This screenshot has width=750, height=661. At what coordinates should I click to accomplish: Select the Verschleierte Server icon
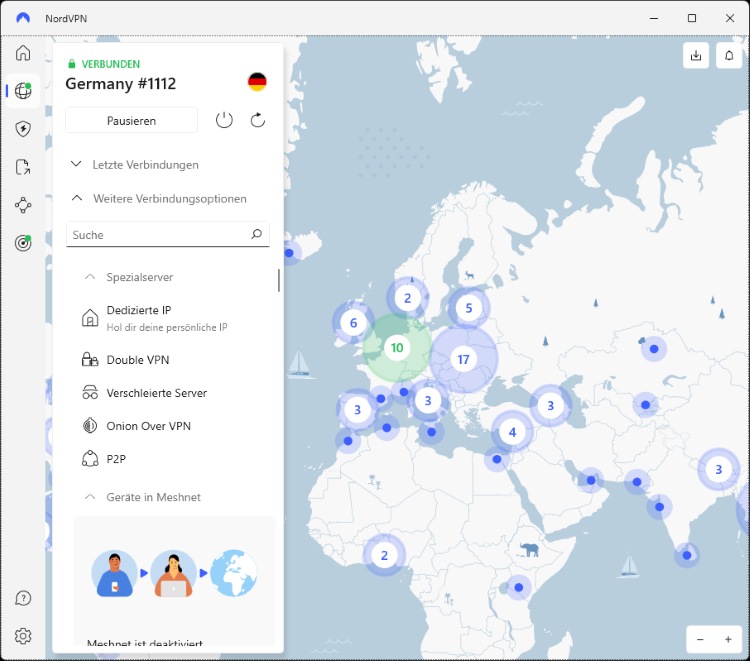tap(90, 393)
